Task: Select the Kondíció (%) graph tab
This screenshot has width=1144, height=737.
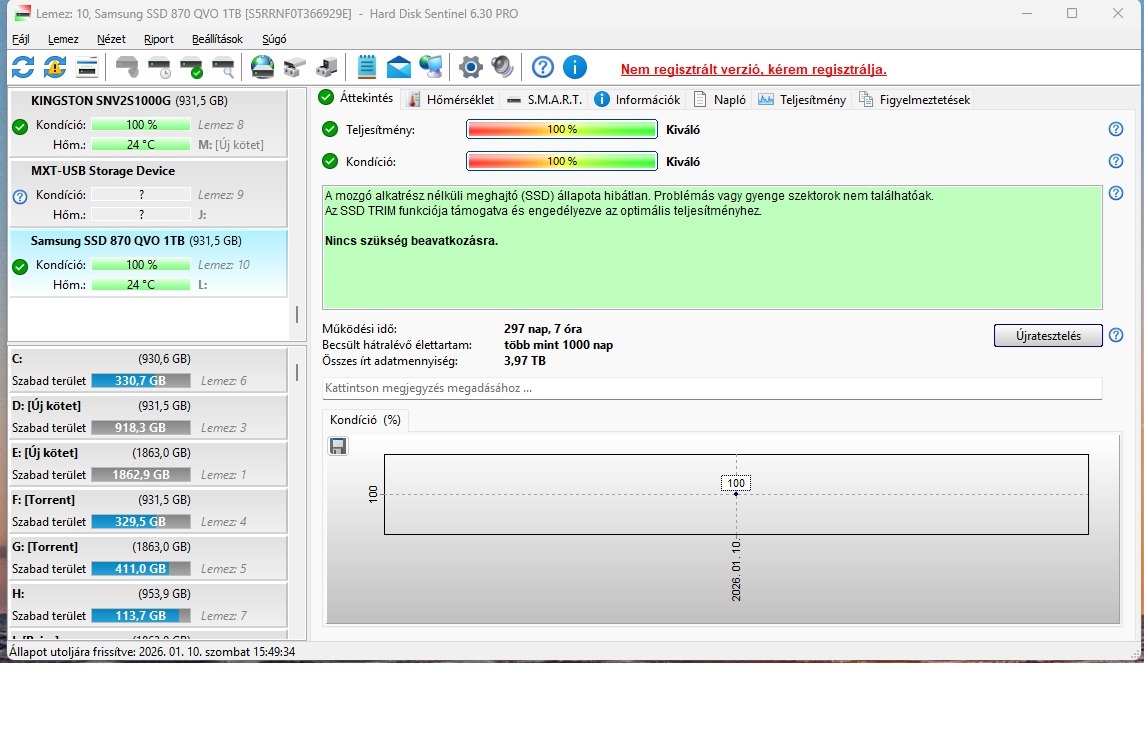Action: click(x=366, y=420)
